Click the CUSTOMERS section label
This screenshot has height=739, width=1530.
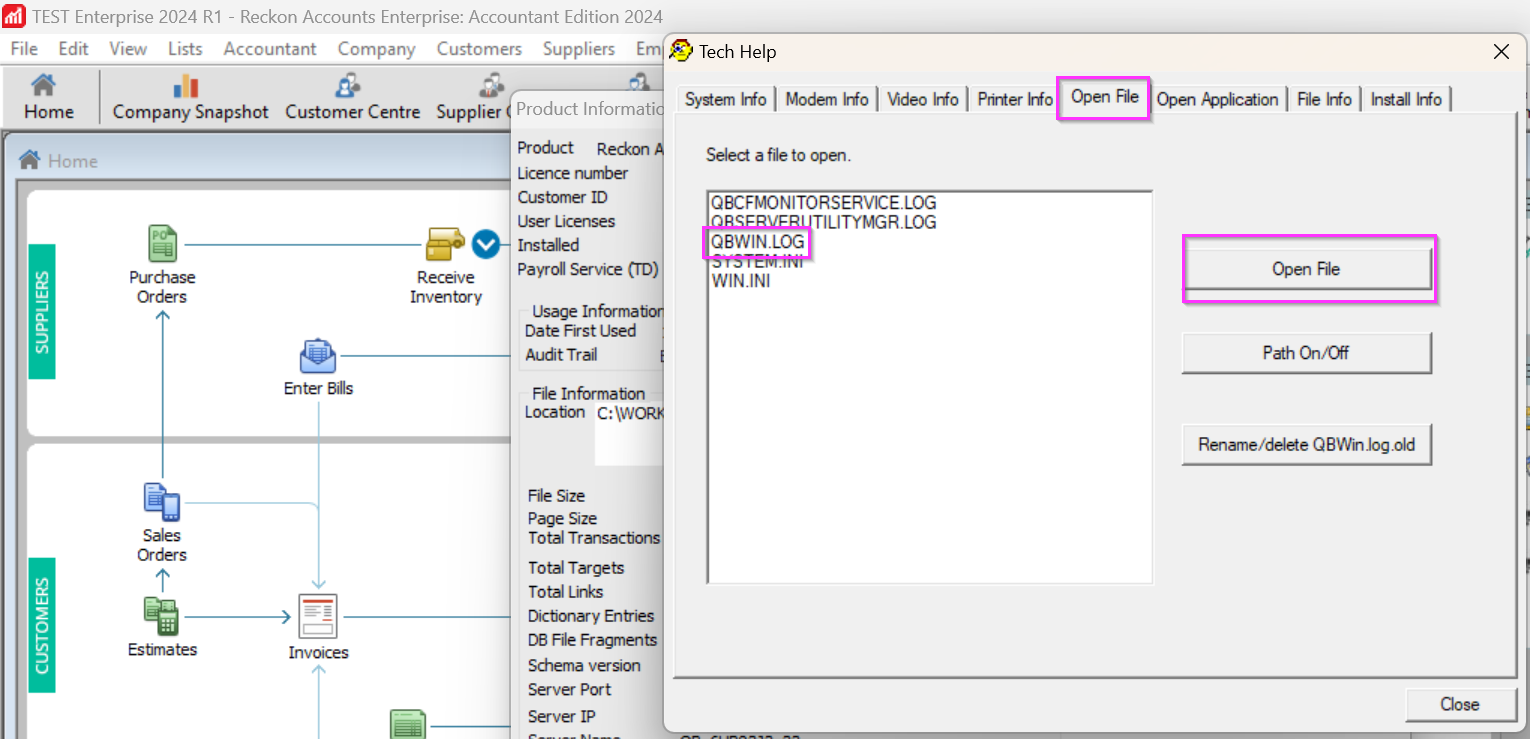(x=42, y=625)
